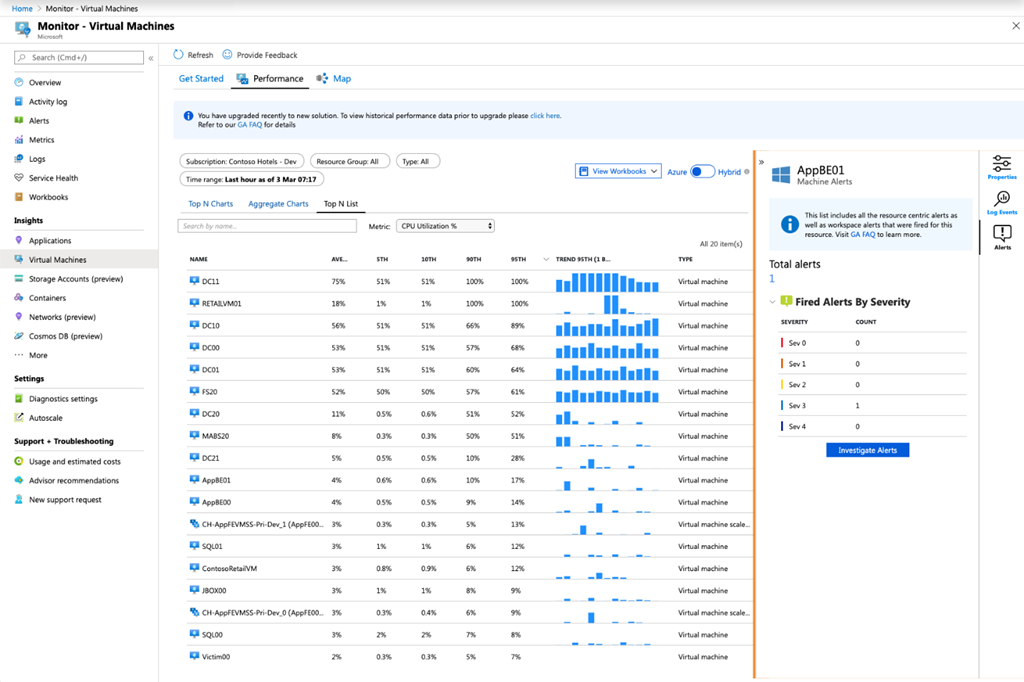
Task: Open the Properties panel icon
Action: [x=1001, y=166]
